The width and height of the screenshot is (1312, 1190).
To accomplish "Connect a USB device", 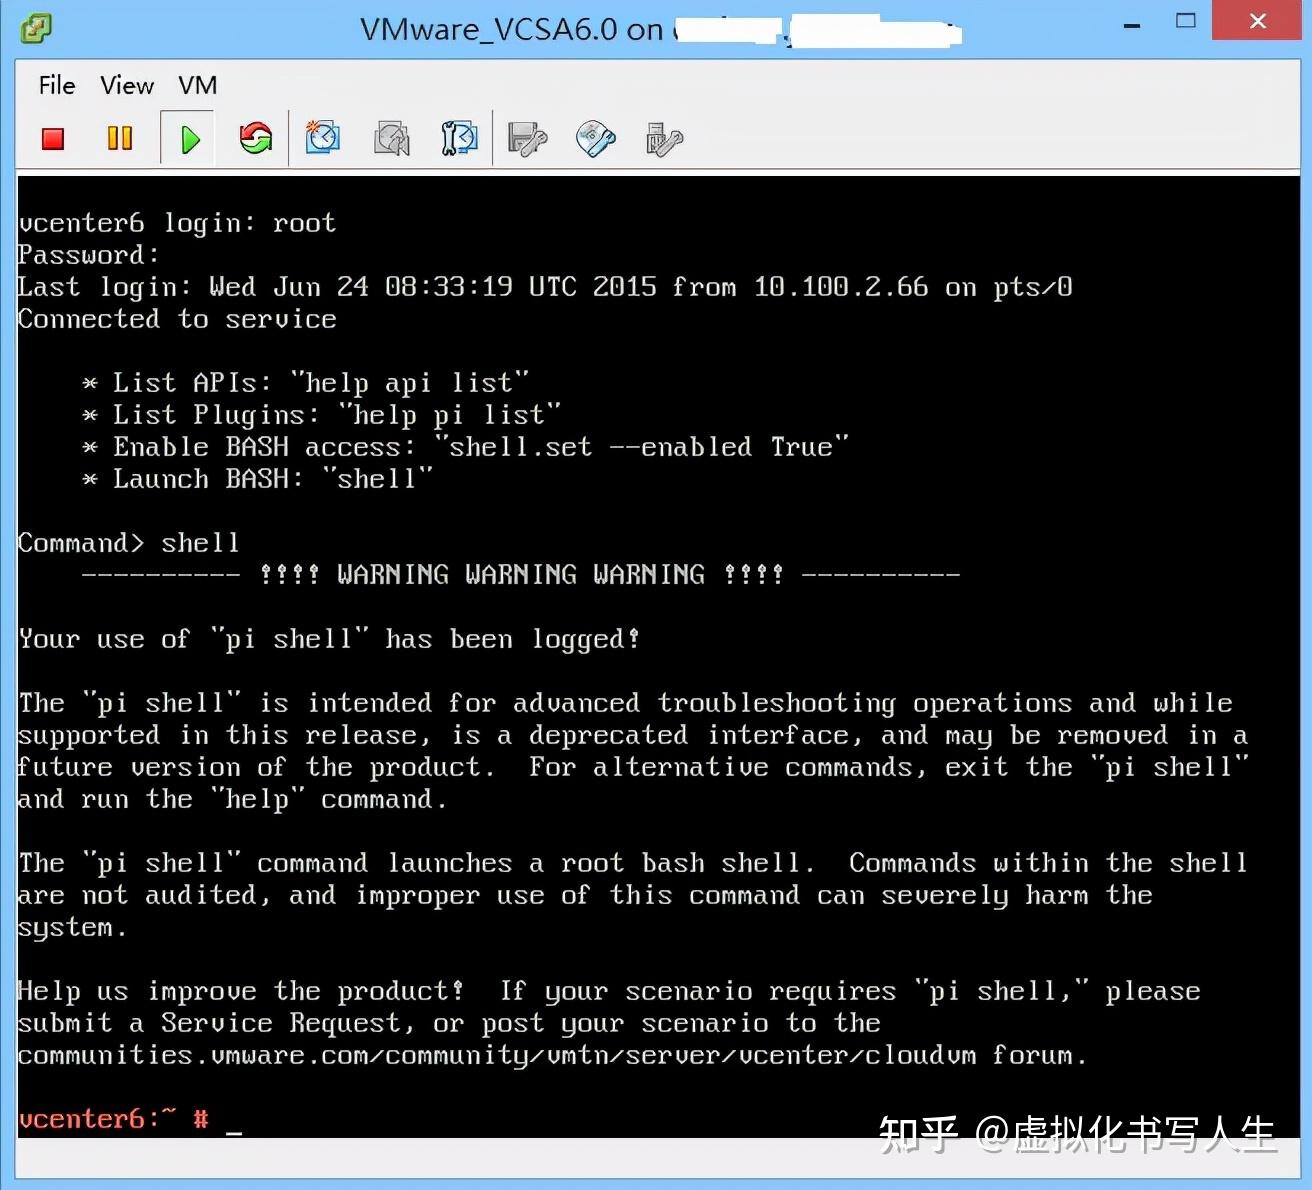I will (661, 138).
